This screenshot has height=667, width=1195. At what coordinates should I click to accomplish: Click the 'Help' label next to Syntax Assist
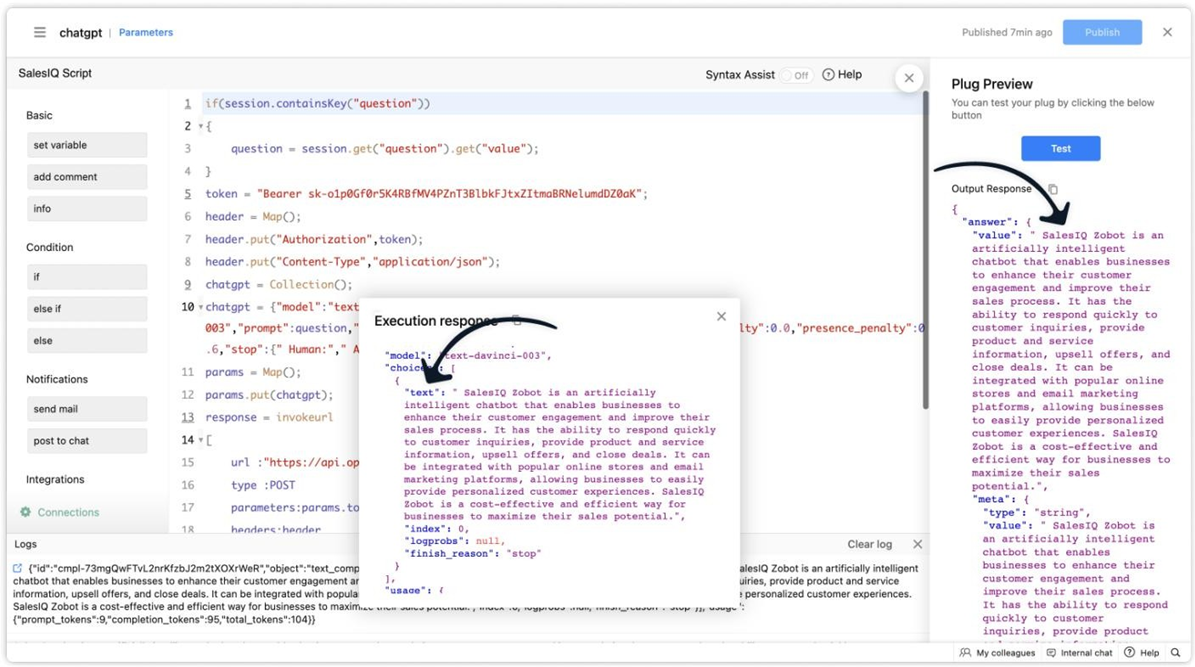click(x=850, y=75)
